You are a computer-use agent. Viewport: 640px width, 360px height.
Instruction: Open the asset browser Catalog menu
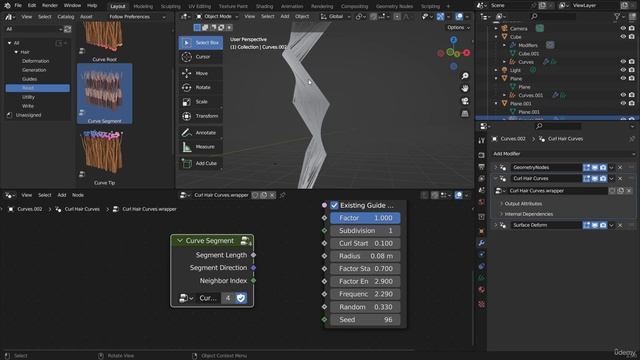click(x=66, y=17)
